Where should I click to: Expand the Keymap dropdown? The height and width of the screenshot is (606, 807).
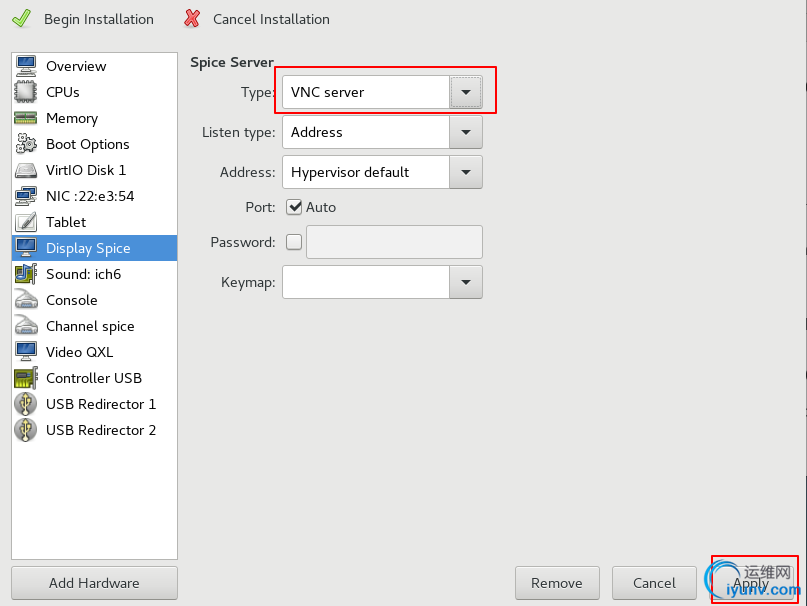click(465, 282)
